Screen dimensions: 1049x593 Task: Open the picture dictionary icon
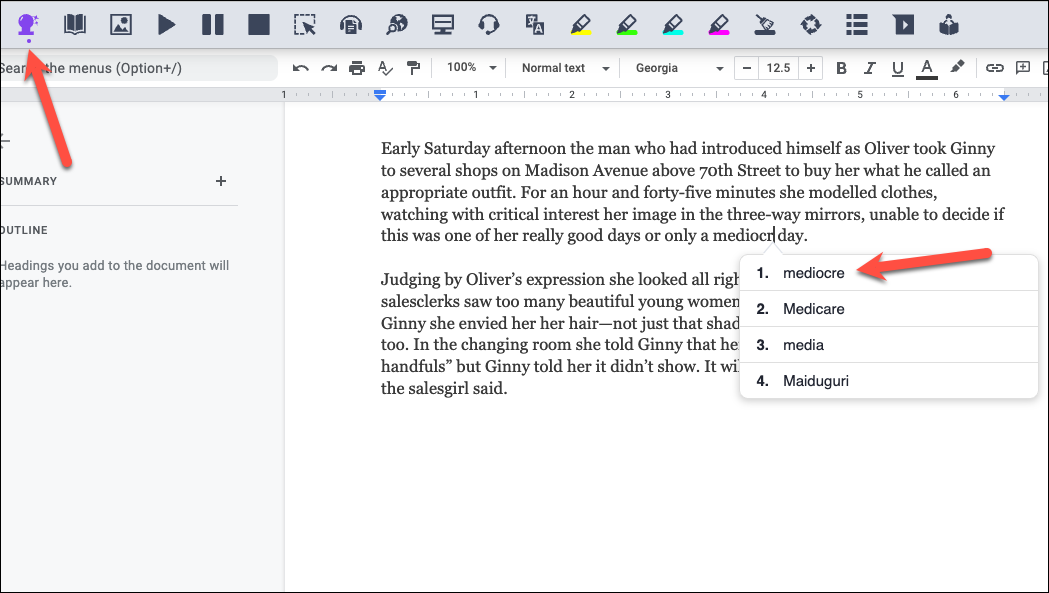(x=121, y=24)
